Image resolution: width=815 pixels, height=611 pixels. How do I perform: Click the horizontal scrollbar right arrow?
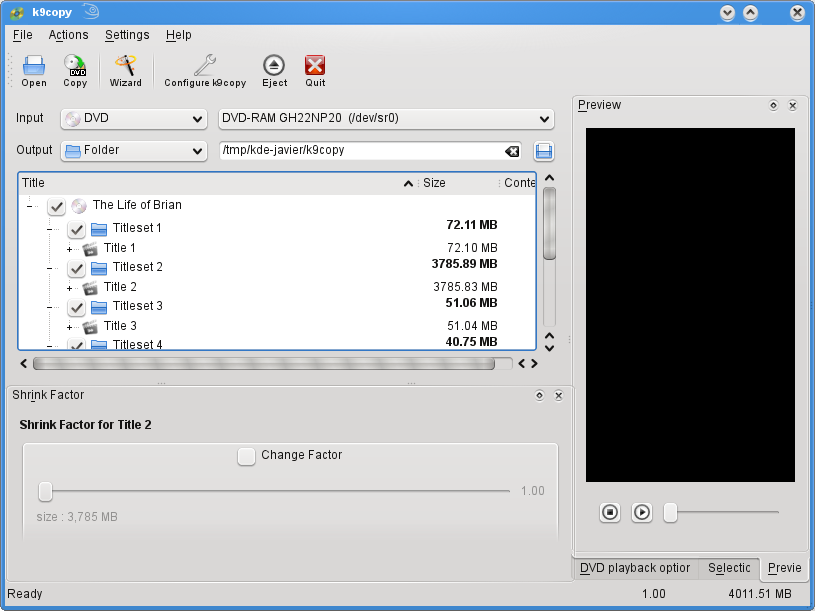(534, 364)
